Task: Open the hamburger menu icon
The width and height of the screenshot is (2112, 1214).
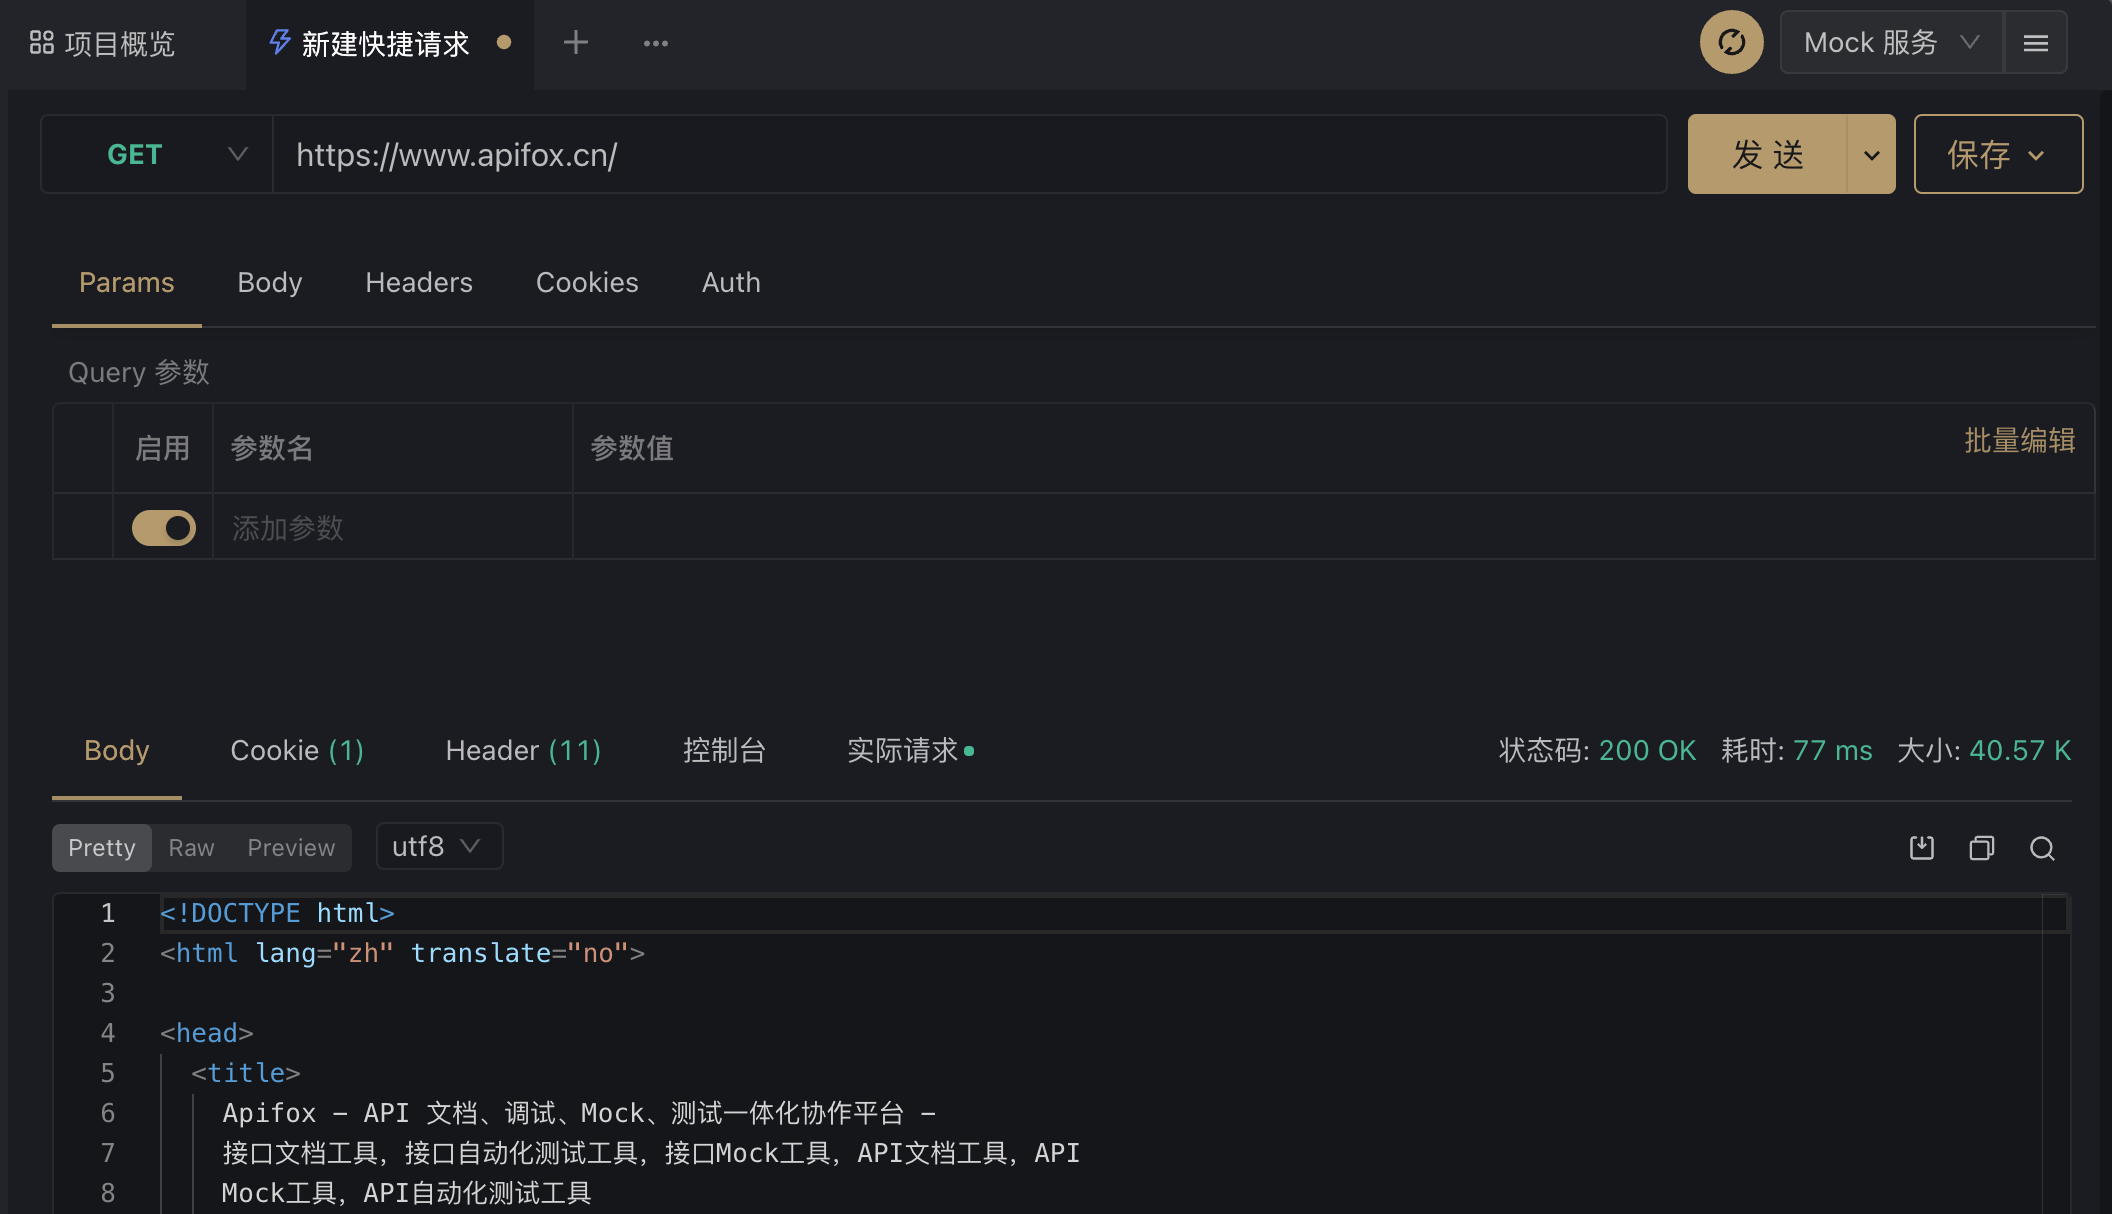Action: tap(2035, 43)
